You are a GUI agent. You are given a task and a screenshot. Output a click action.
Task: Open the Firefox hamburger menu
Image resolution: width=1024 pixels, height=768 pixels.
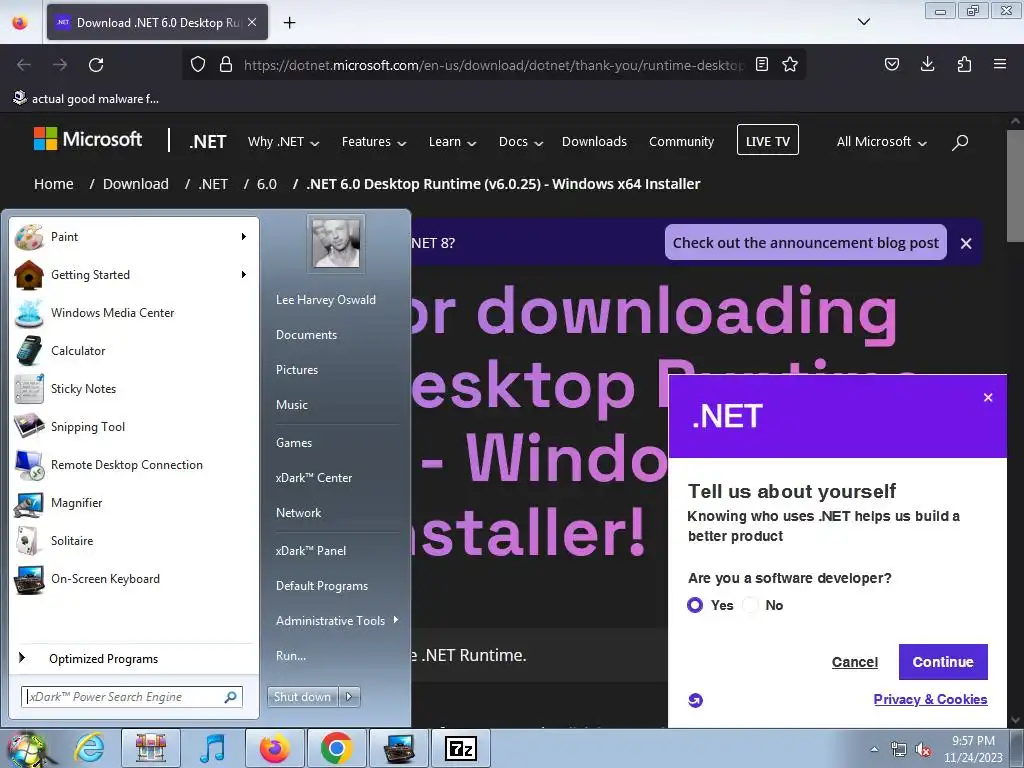point(1000,64)
